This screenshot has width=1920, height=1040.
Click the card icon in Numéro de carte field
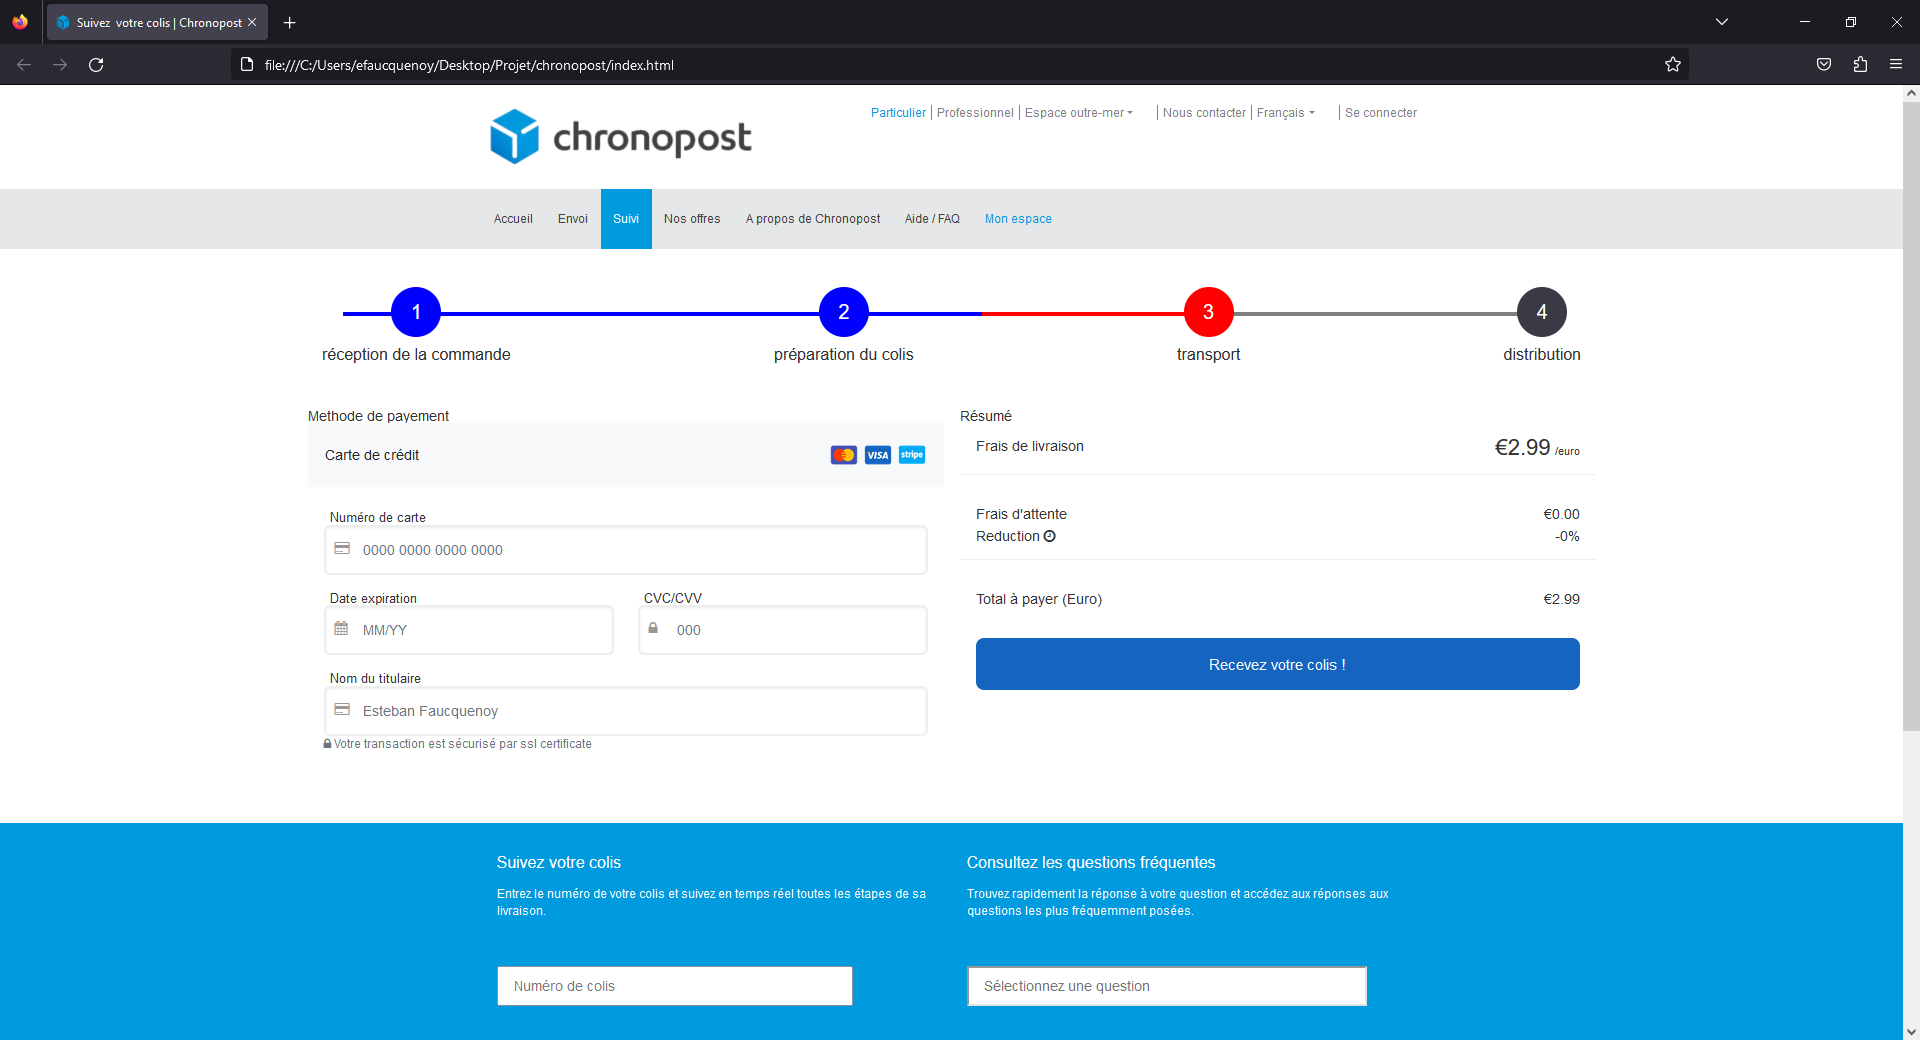[342, 549]
